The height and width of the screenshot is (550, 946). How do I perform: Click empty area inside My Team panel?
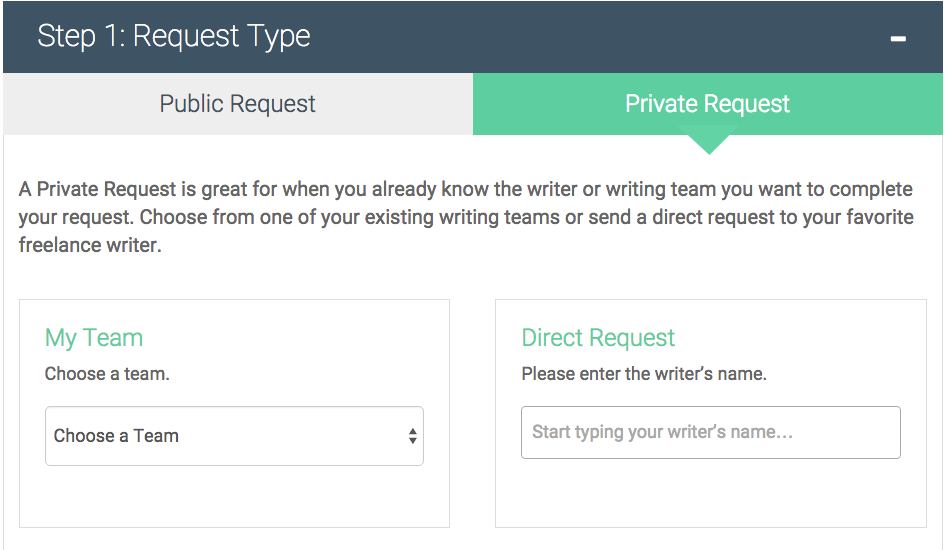coord(234,497)
